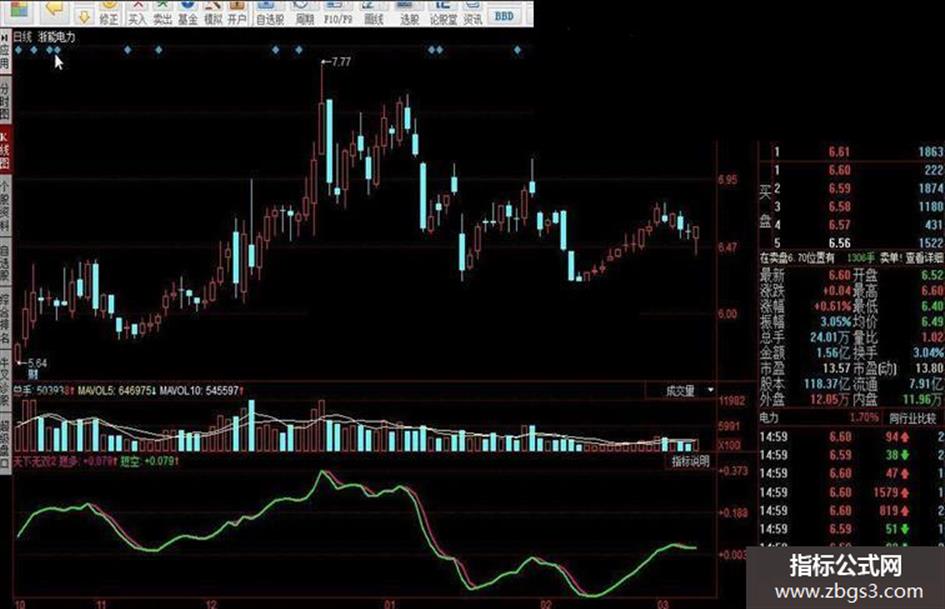
Task: Click the BBD toolbar button
Action: click(504, 16)
